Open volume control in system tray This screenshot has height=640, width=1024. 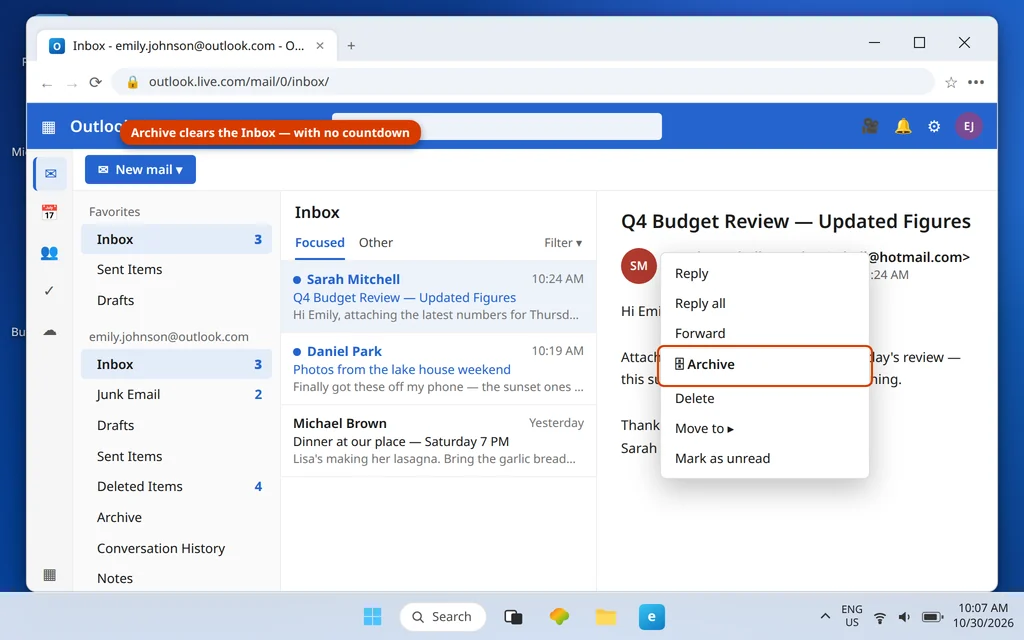pyautogui.click(x=904, y=617)
